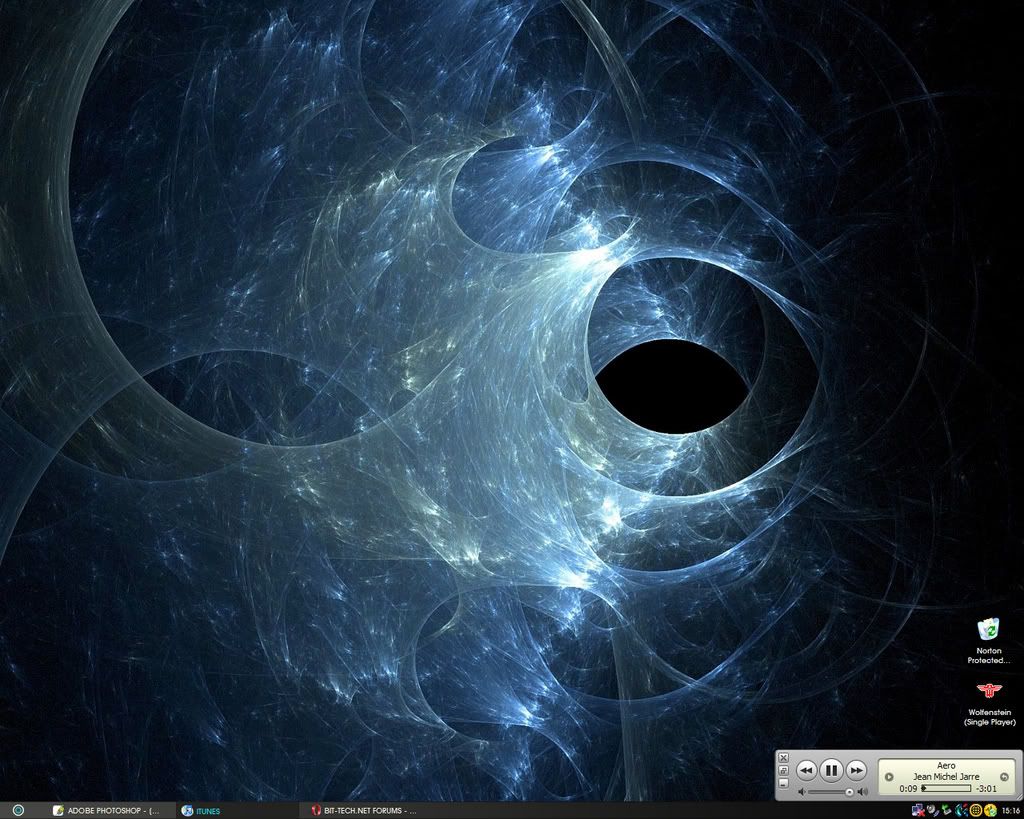This screenshot has width=1024, height=819.
Task: Open the Start orb on the taskbar
Action: [x=18, y=811]
